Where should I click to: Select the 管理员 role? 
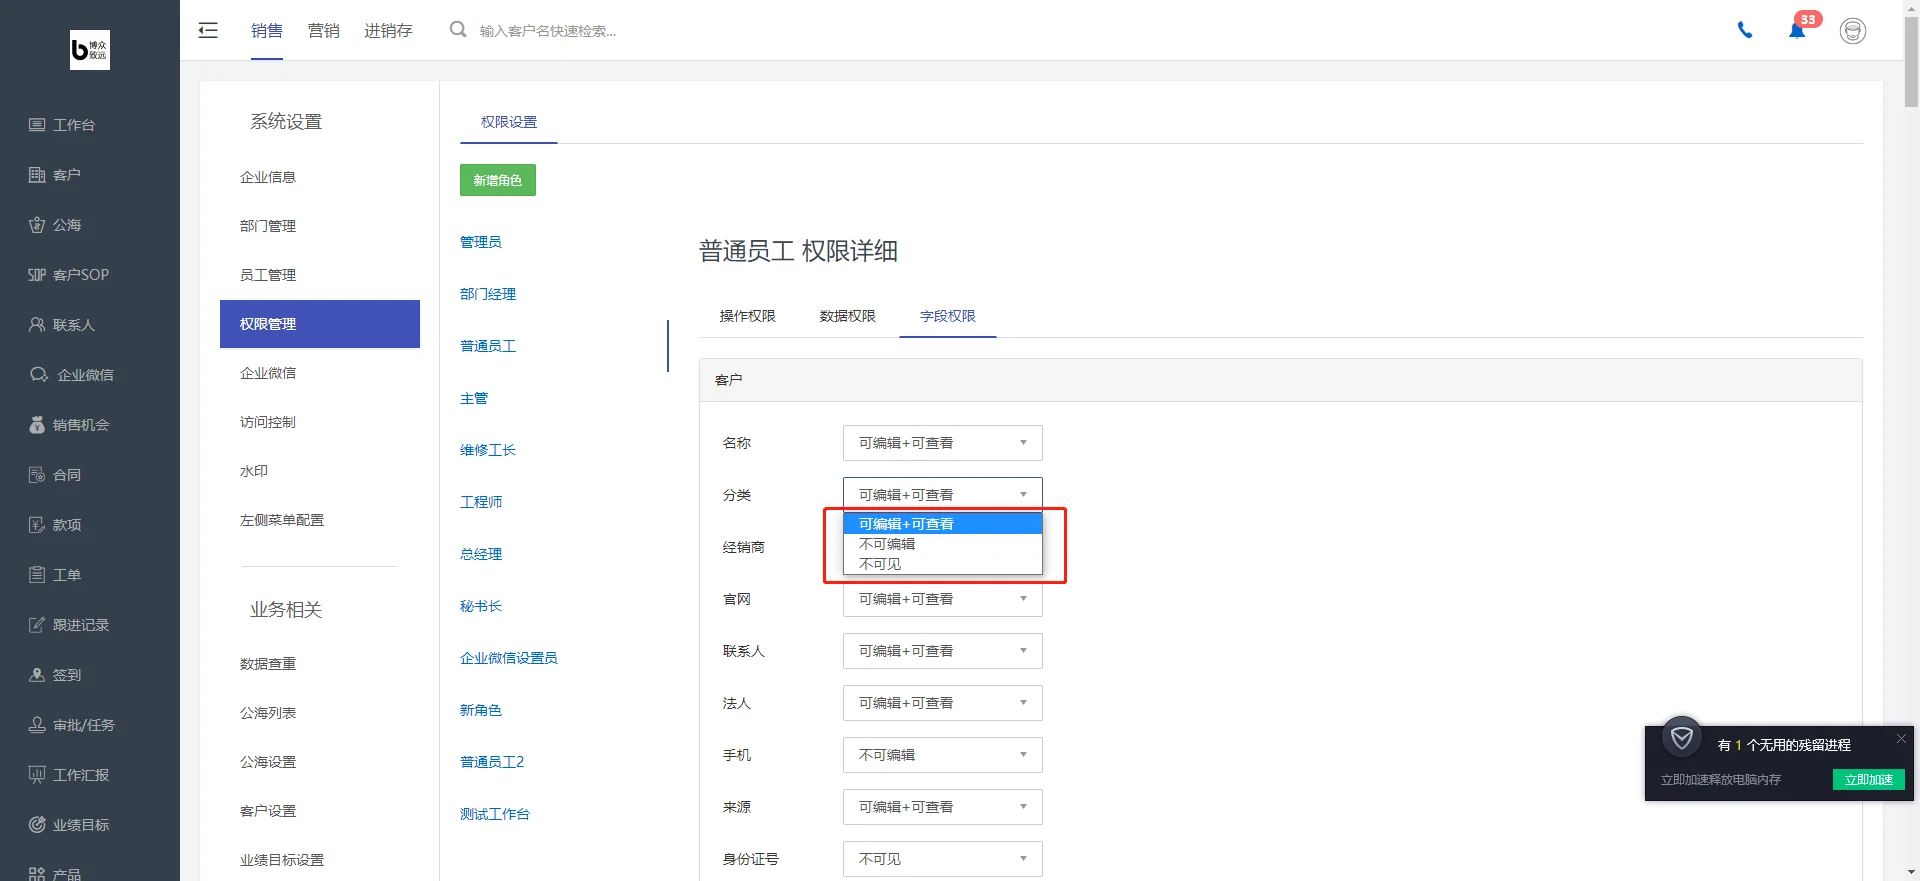tap(481, 242)
